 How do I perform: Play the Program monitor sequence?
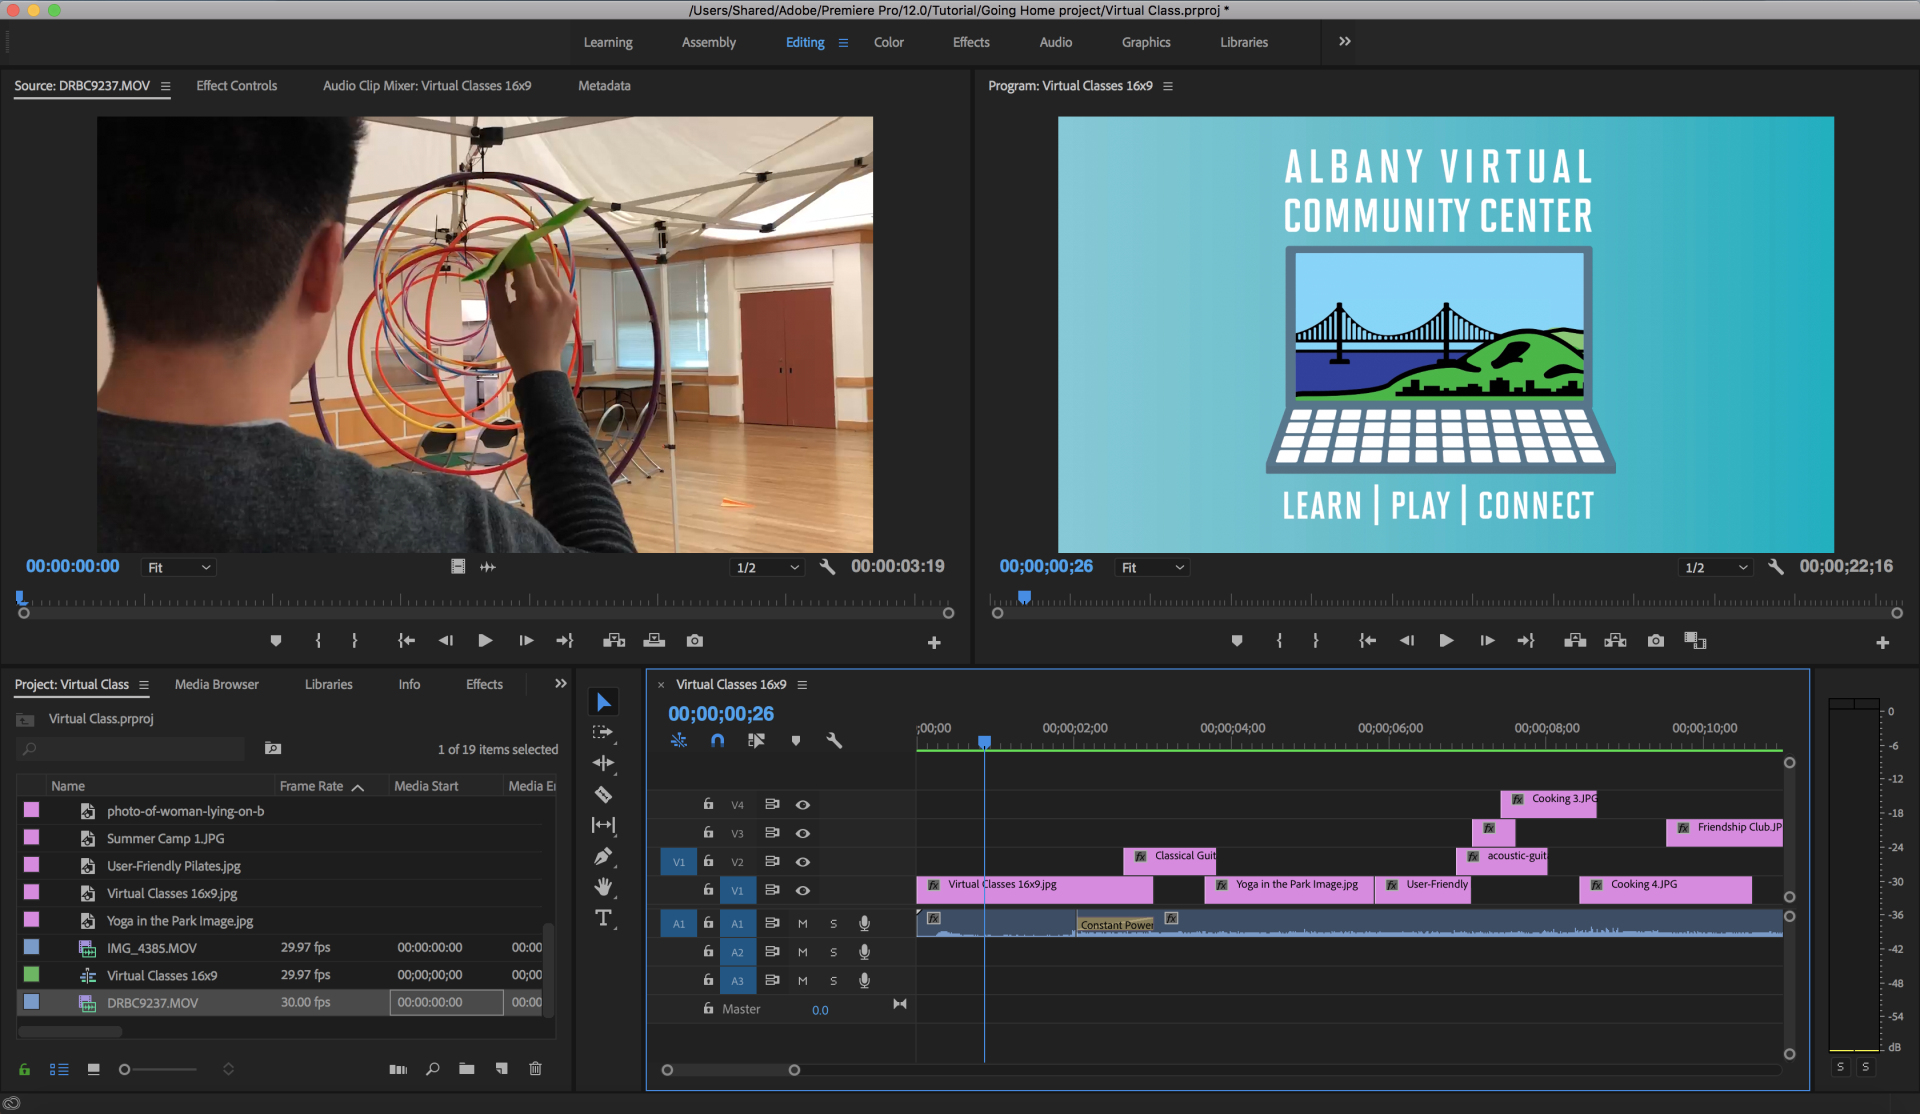click(1446, 641)
